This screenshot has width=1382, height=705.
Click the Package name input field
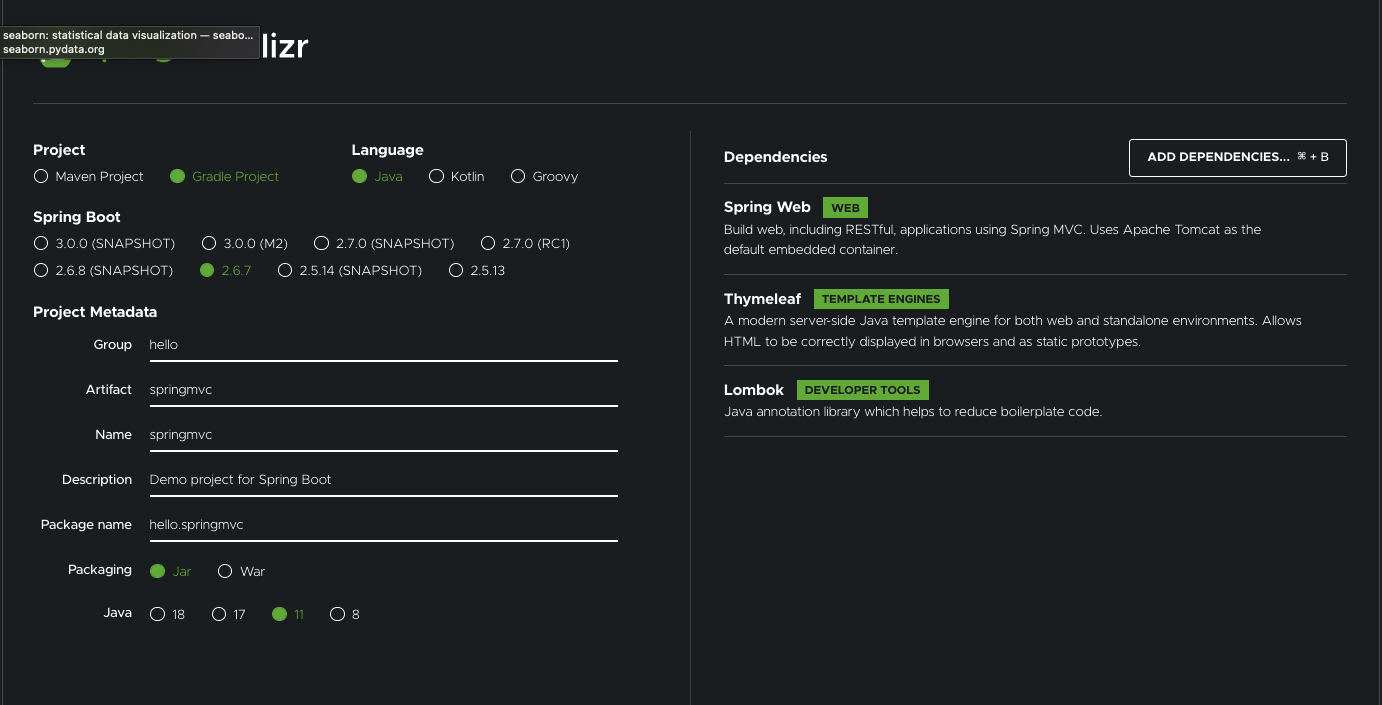[383, 525]
